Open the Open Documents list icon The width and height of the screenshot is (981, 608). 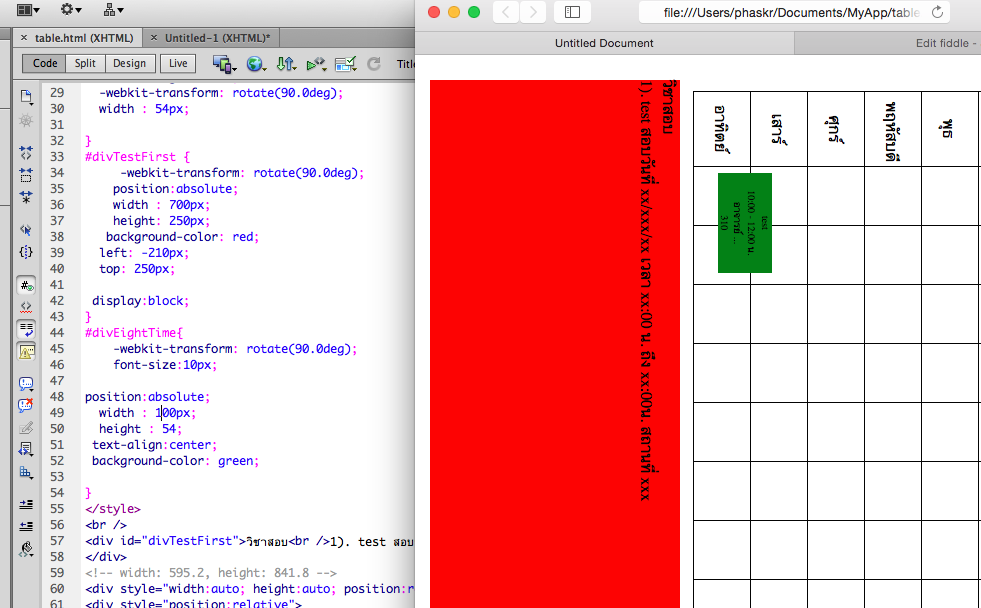26,97
